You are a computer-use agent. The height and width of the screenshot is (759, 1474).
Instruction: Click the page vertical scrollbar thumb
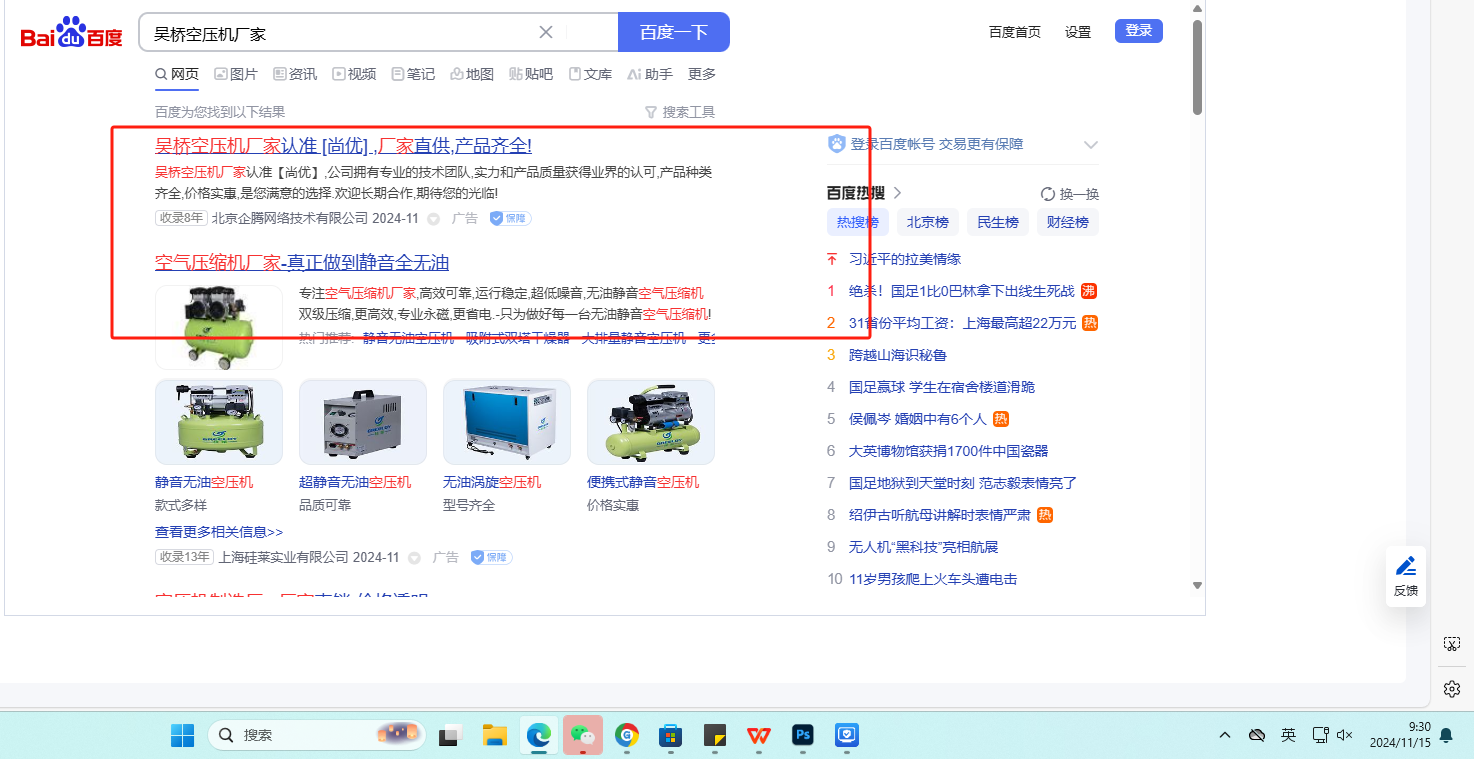[x=1197, y=67]
